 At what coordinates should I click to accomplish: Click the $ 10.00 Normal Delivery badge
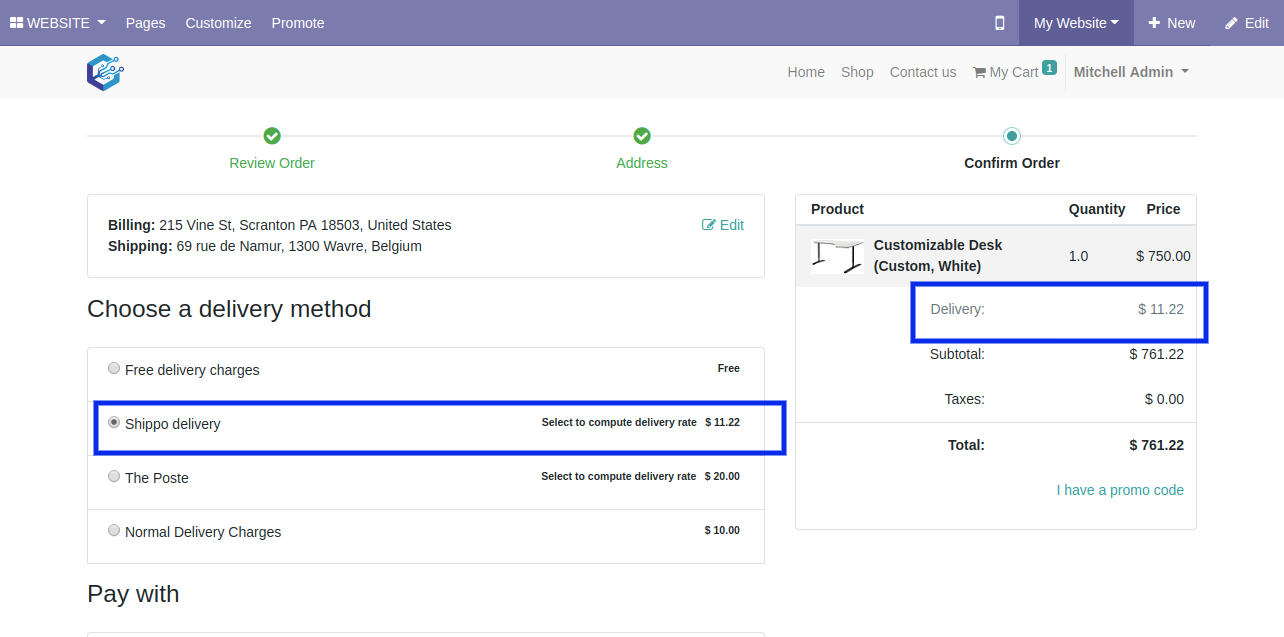[x=722, y=531]
